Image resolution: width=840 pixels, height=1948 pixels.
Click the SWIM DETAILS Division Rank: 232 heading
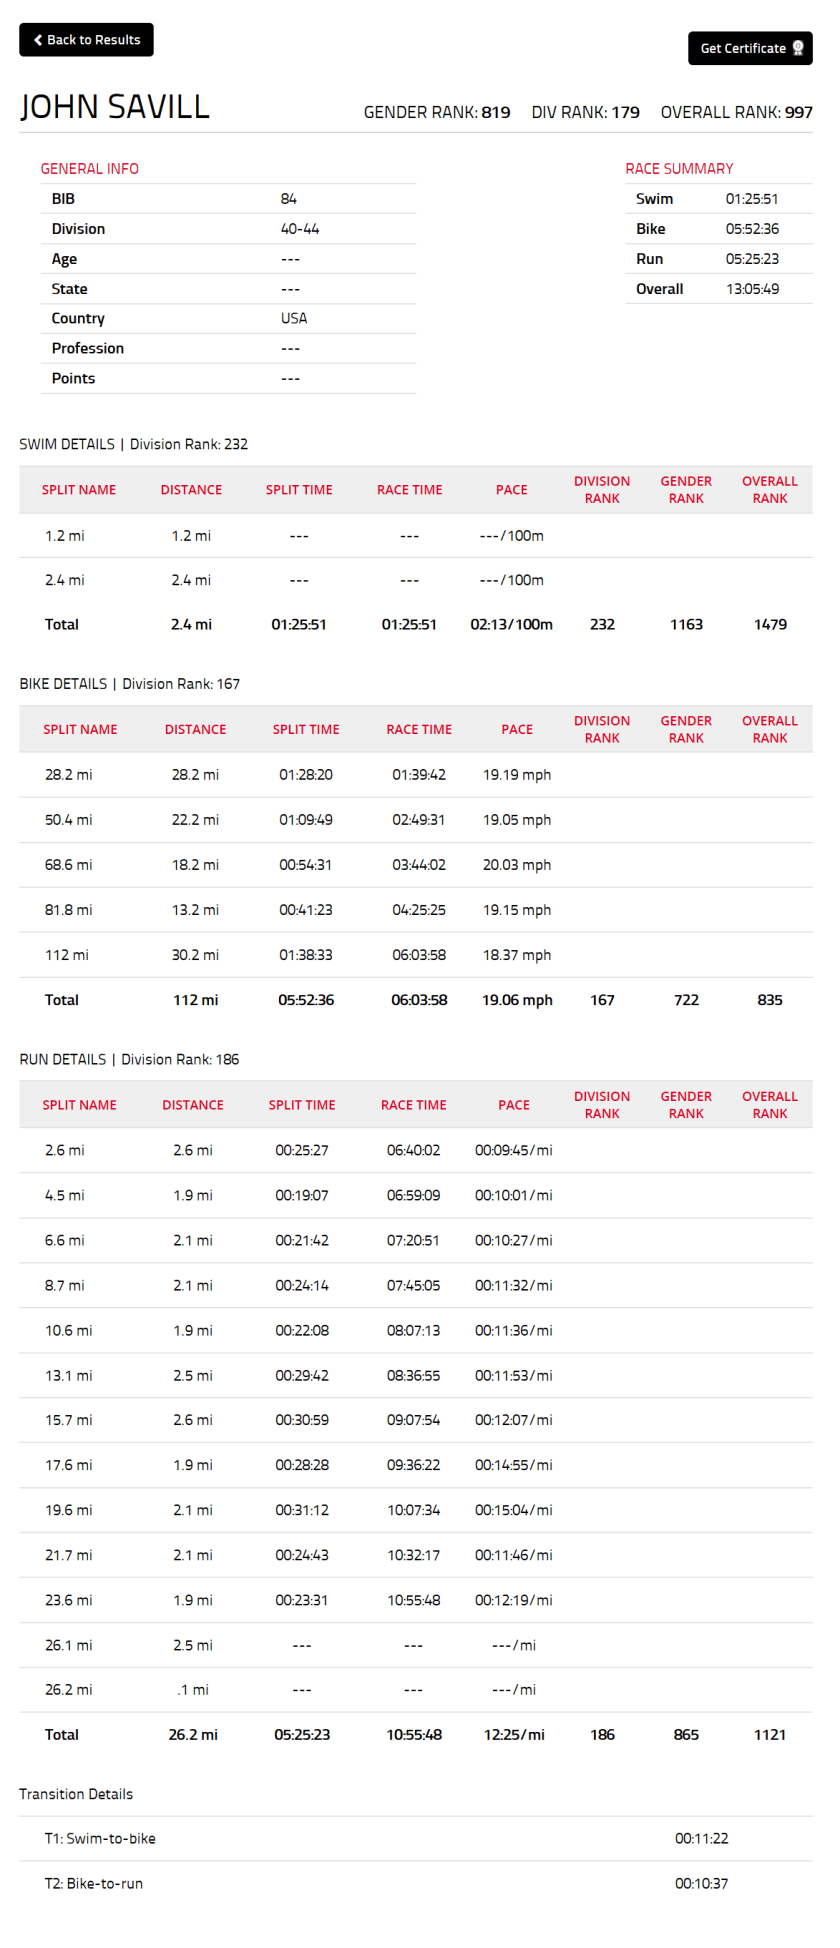tap(134, 444)
